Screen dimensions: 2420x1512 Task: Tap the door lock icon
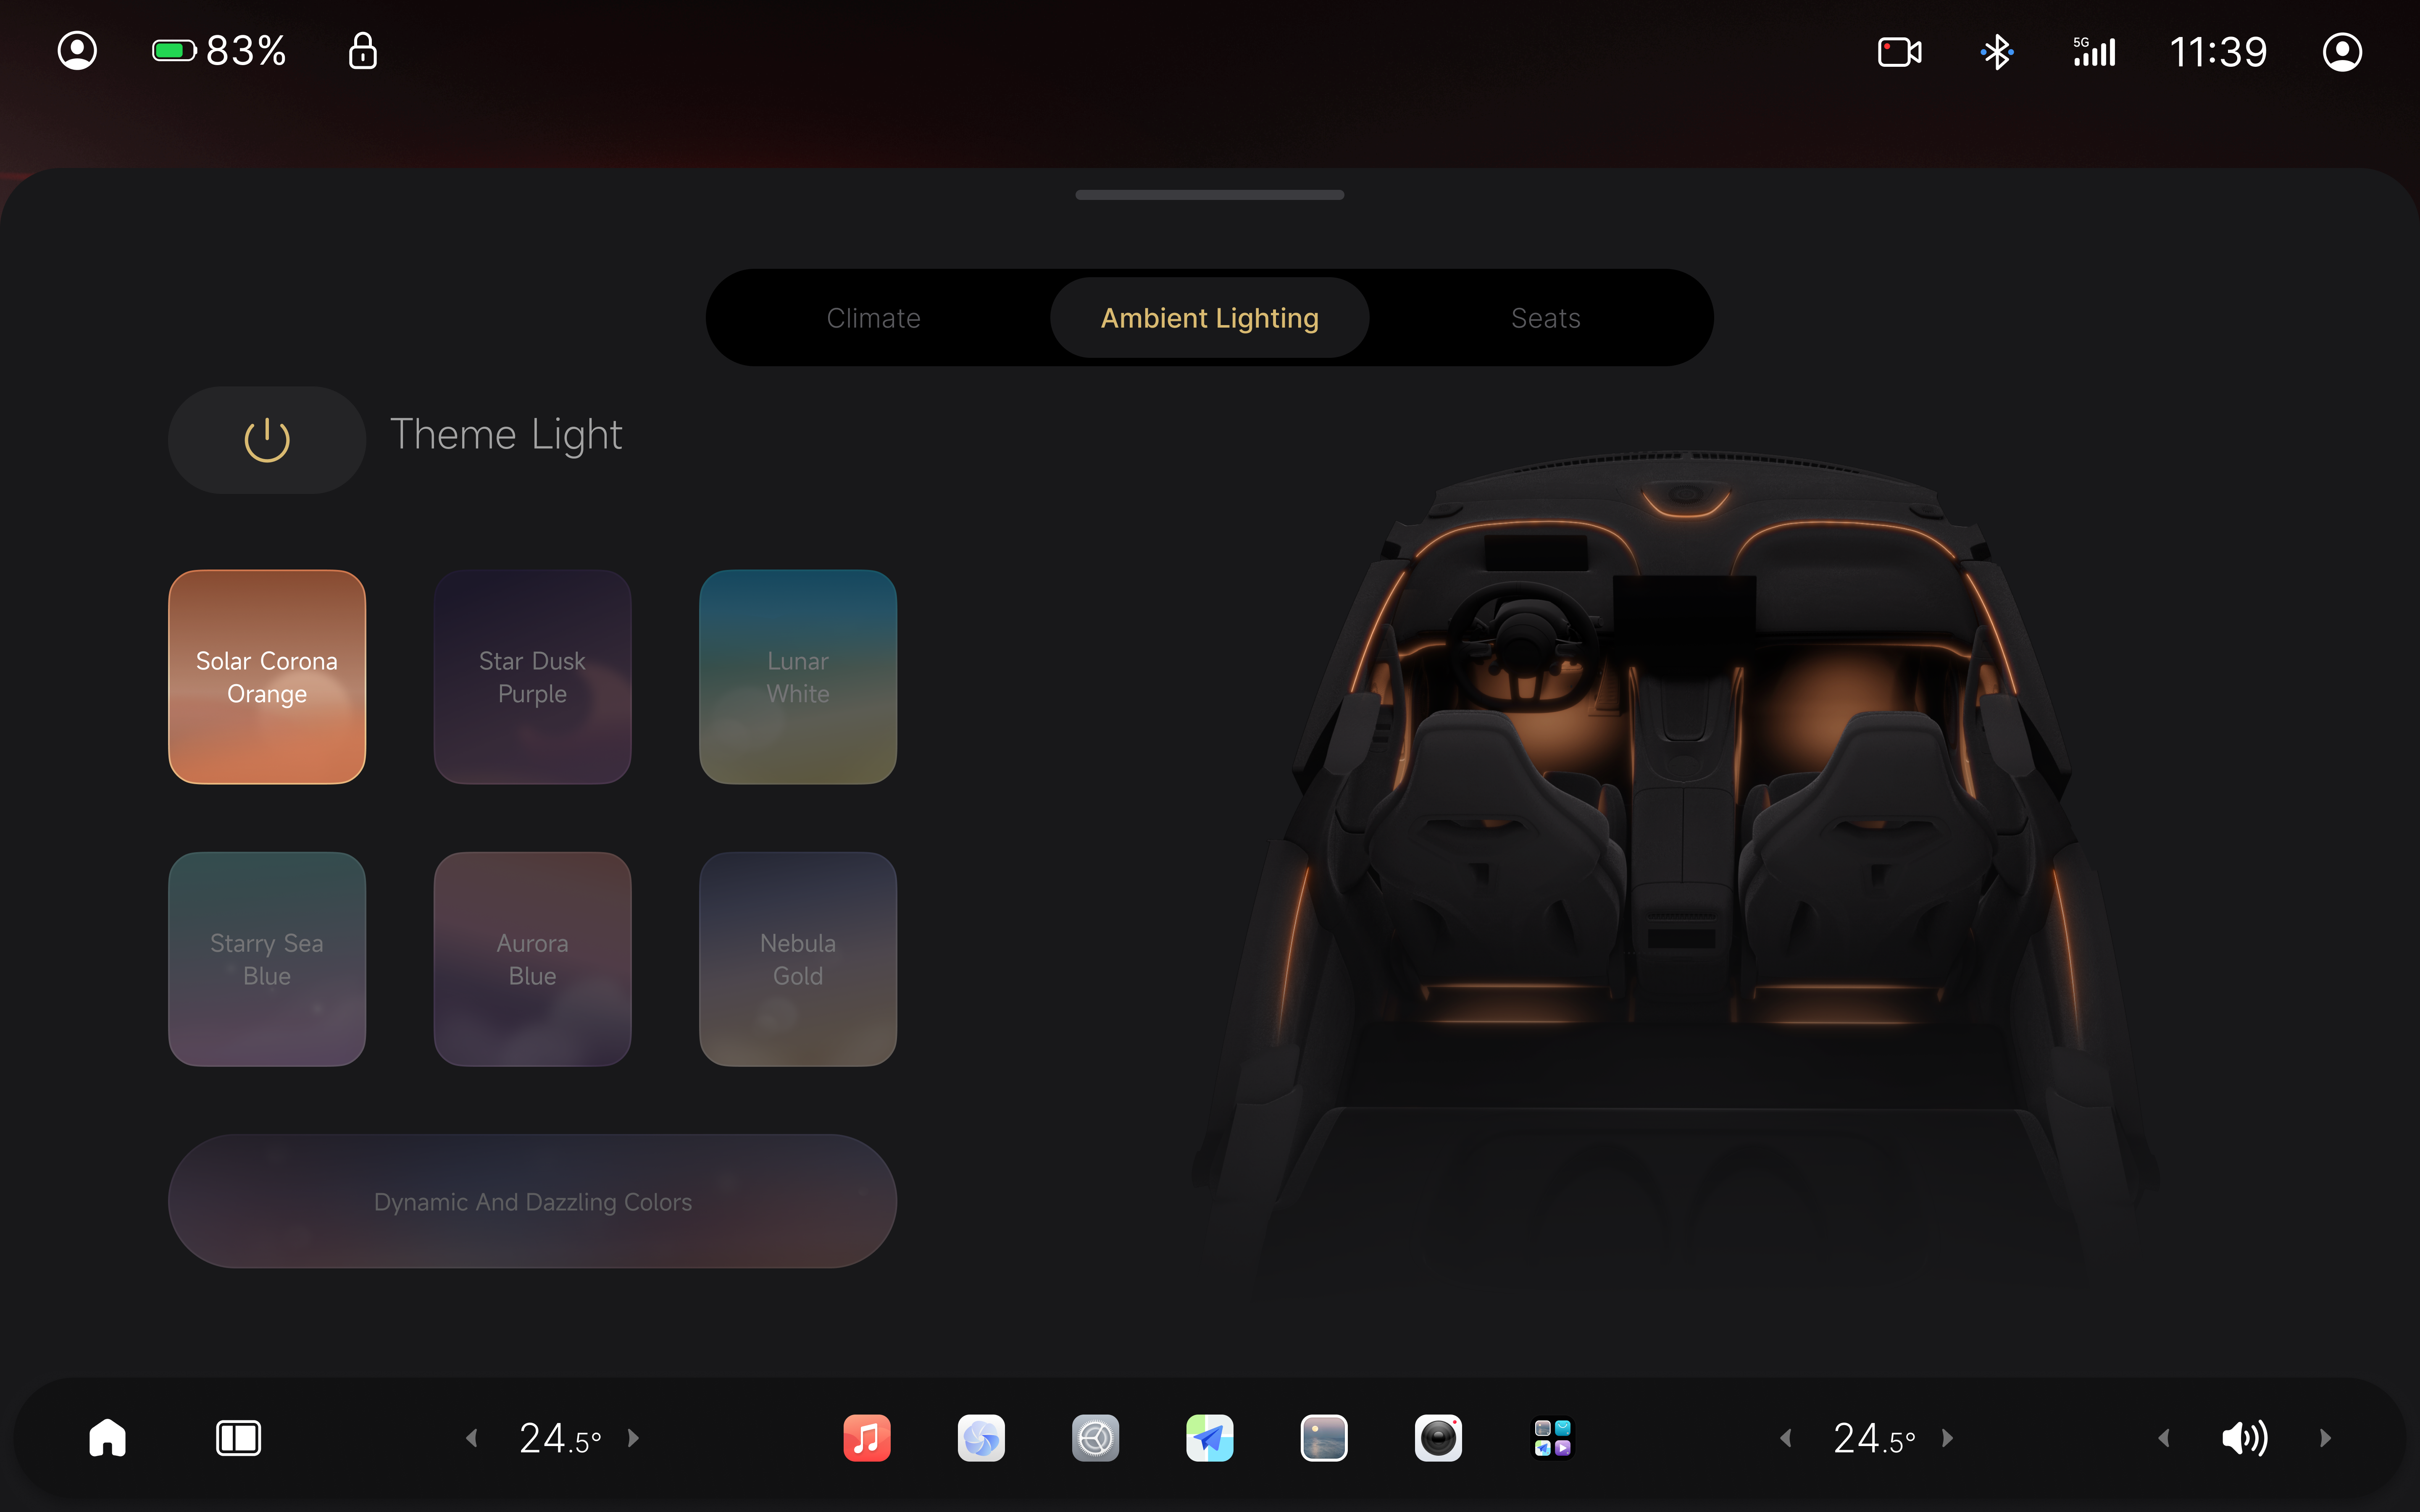363,50
